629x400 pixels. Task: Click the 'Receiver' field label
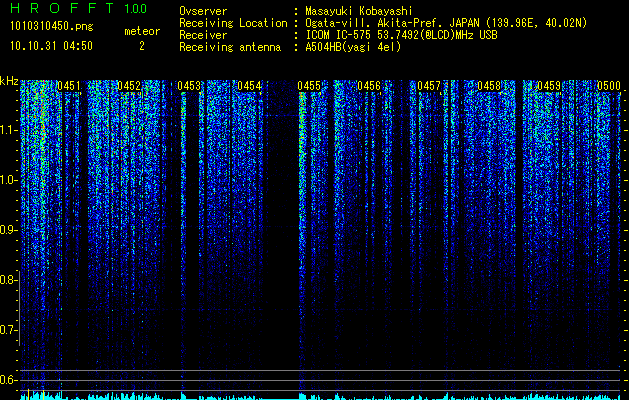coord(203,35)
